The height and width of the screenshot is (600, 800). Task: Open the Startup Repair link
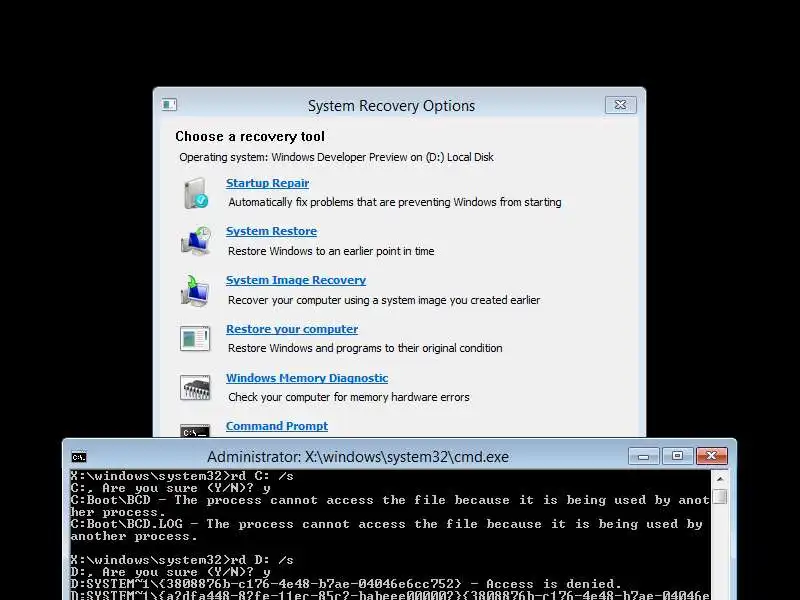click(267, 183)
